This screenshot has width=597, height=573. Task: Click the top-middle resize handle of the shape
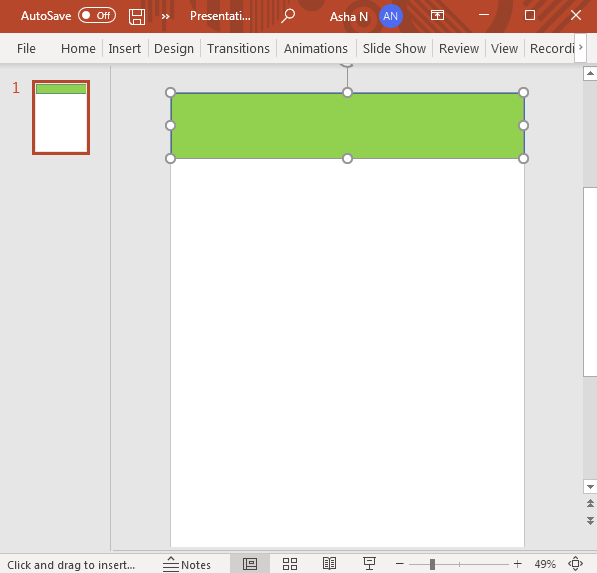(x=347, y=93)
